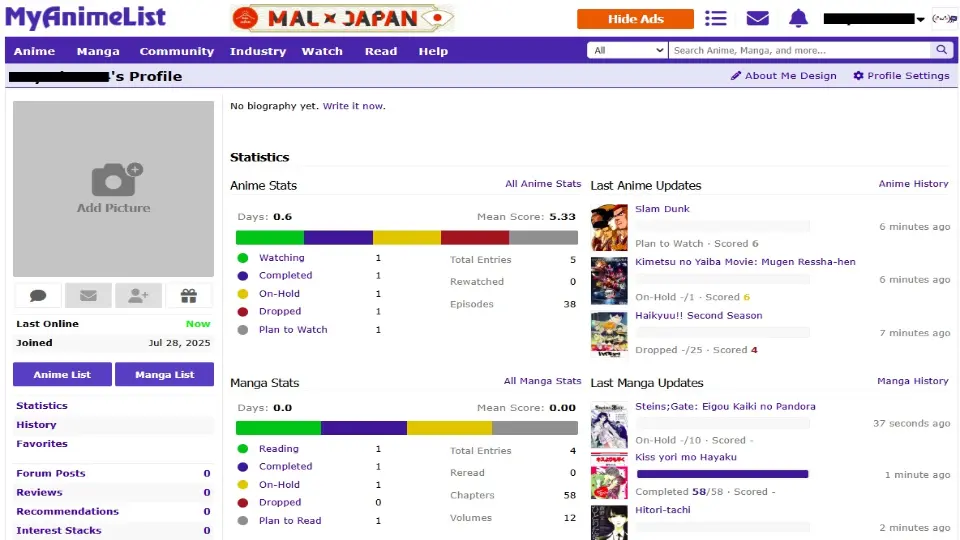This screenshot has height=540, width=960.
Task: Click the anime On-Hold status link
Action: tap(279, 294)
